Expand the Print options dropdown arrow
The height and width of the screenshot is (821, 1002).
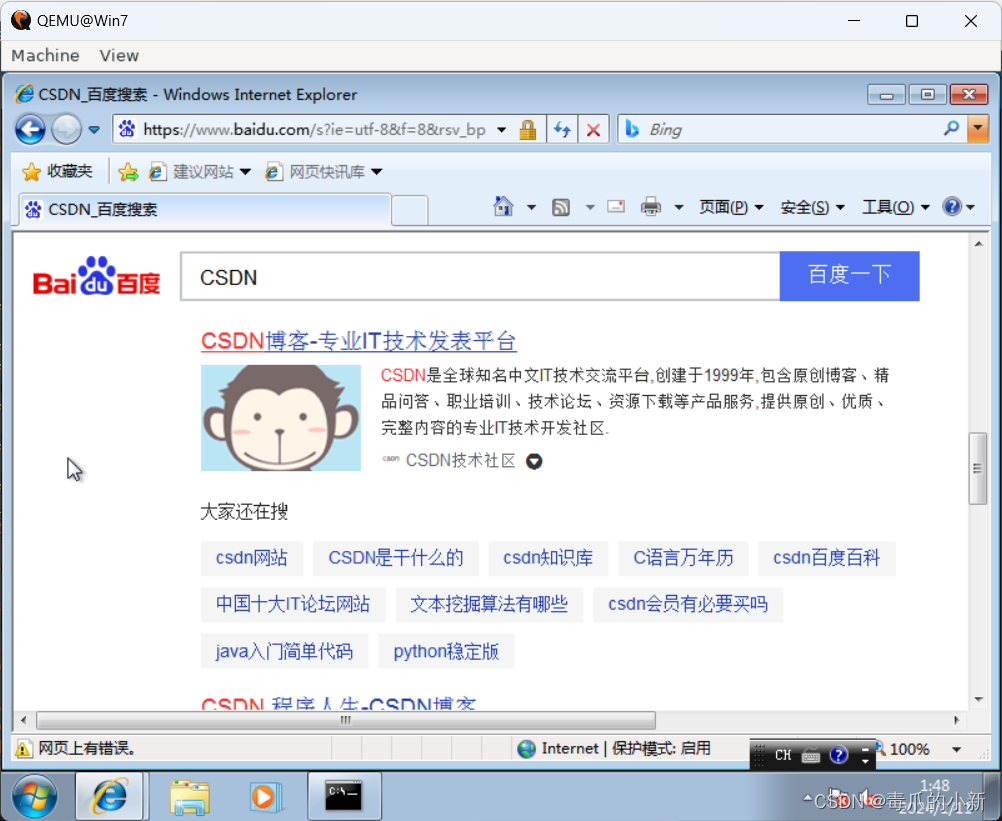679,207
